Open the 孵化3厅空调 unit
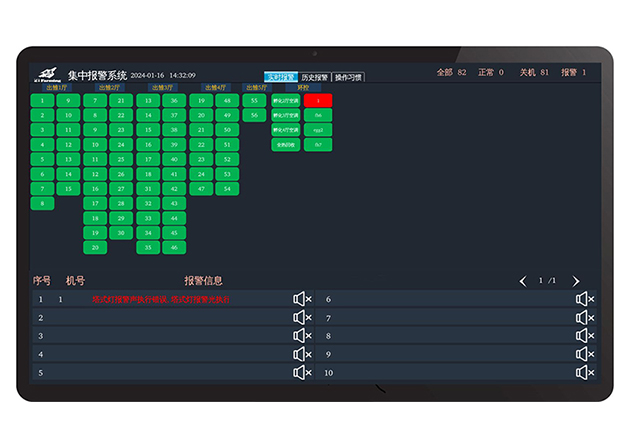The height and width of the screenshot is (446, 629). pos(286,115)
